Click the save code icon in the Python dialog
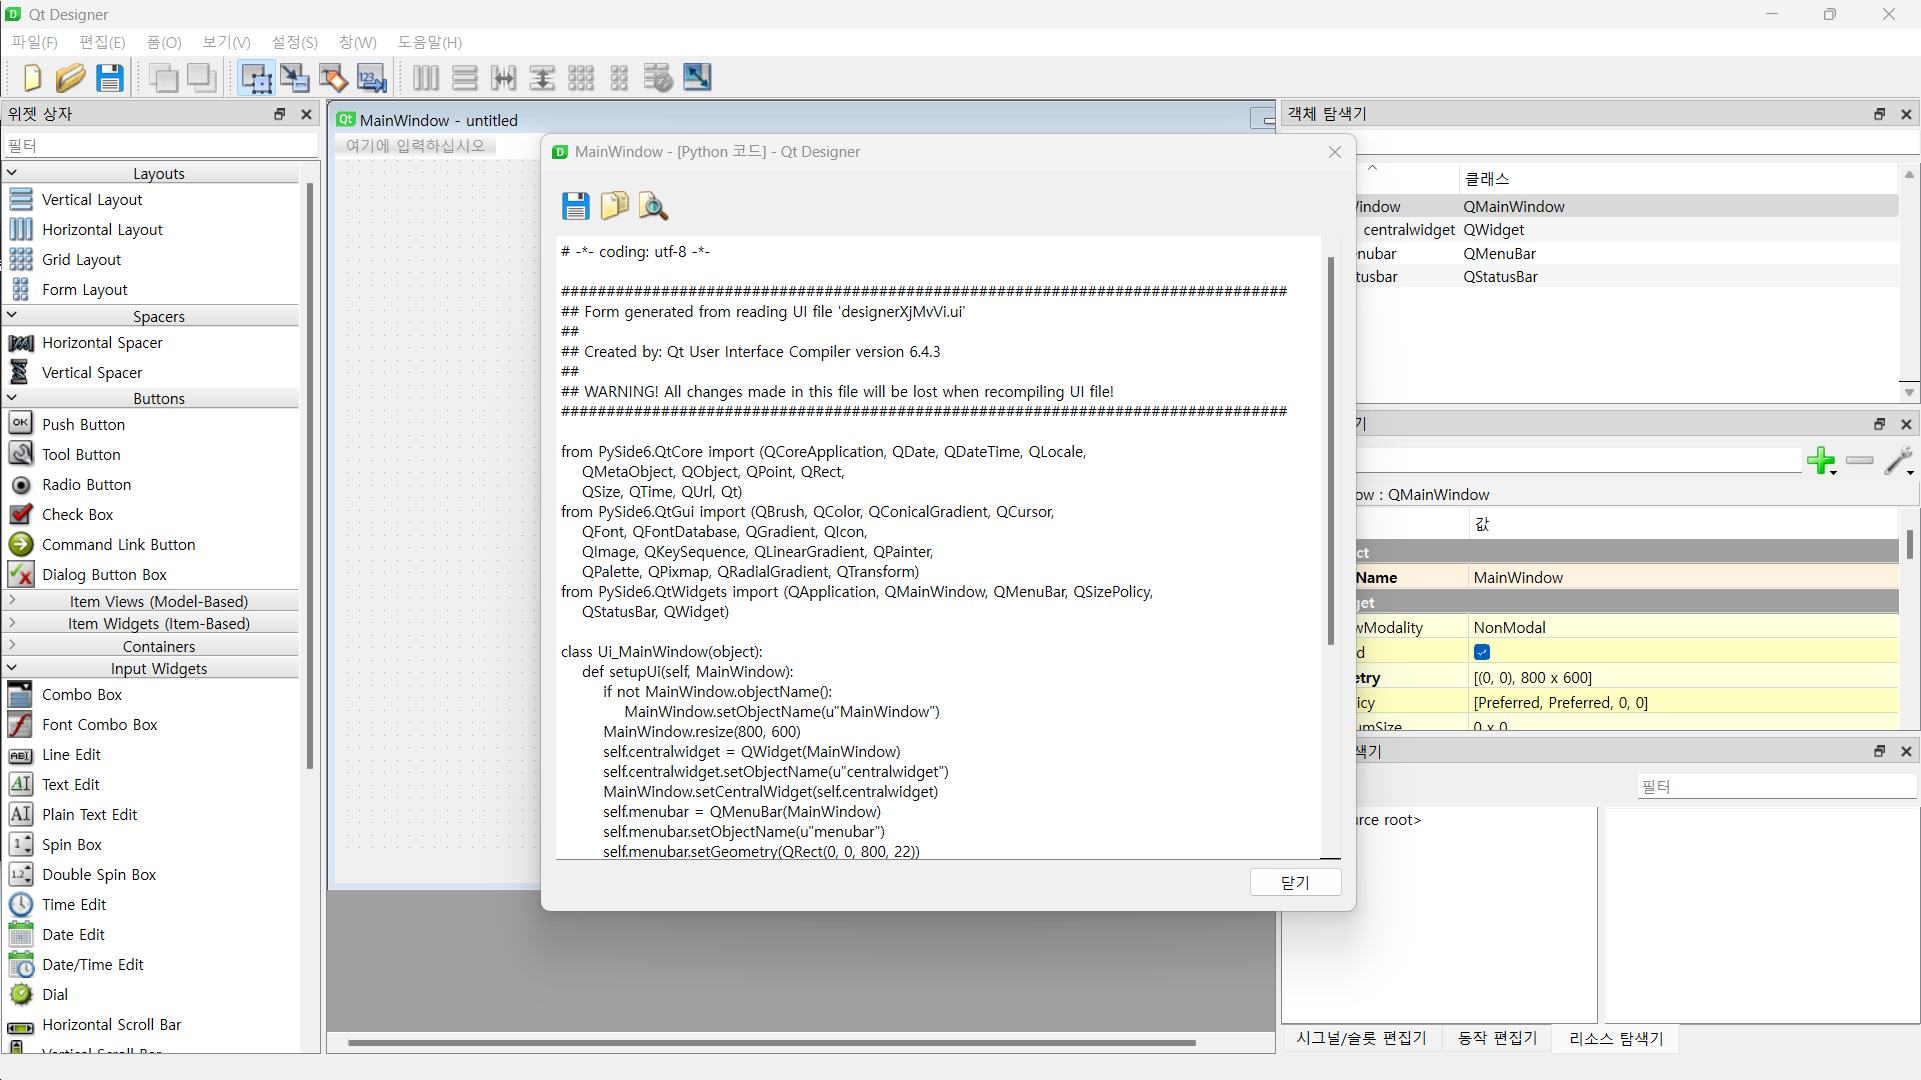Image resolution: width=1921 pixels, height=1080 pixels. pos(575,206)
